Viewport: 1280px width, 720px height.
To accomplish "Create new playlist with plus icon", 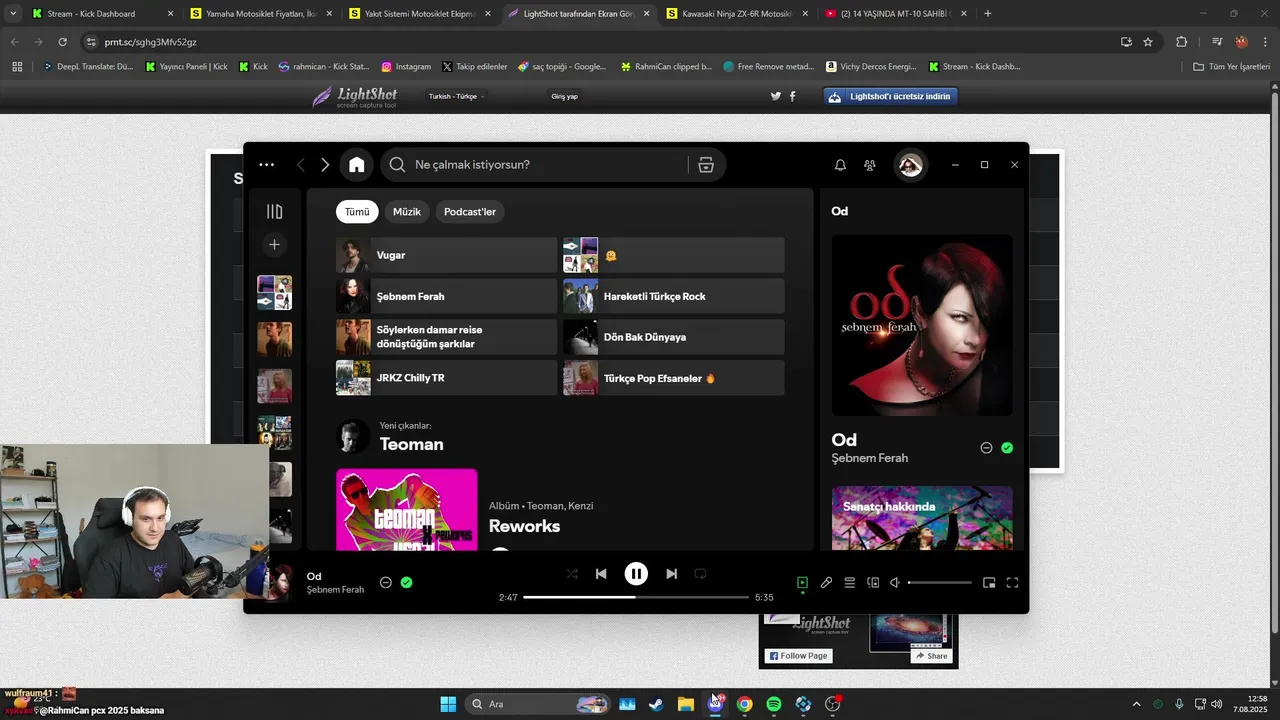I will pyautogui.click(x=274, y=244).
